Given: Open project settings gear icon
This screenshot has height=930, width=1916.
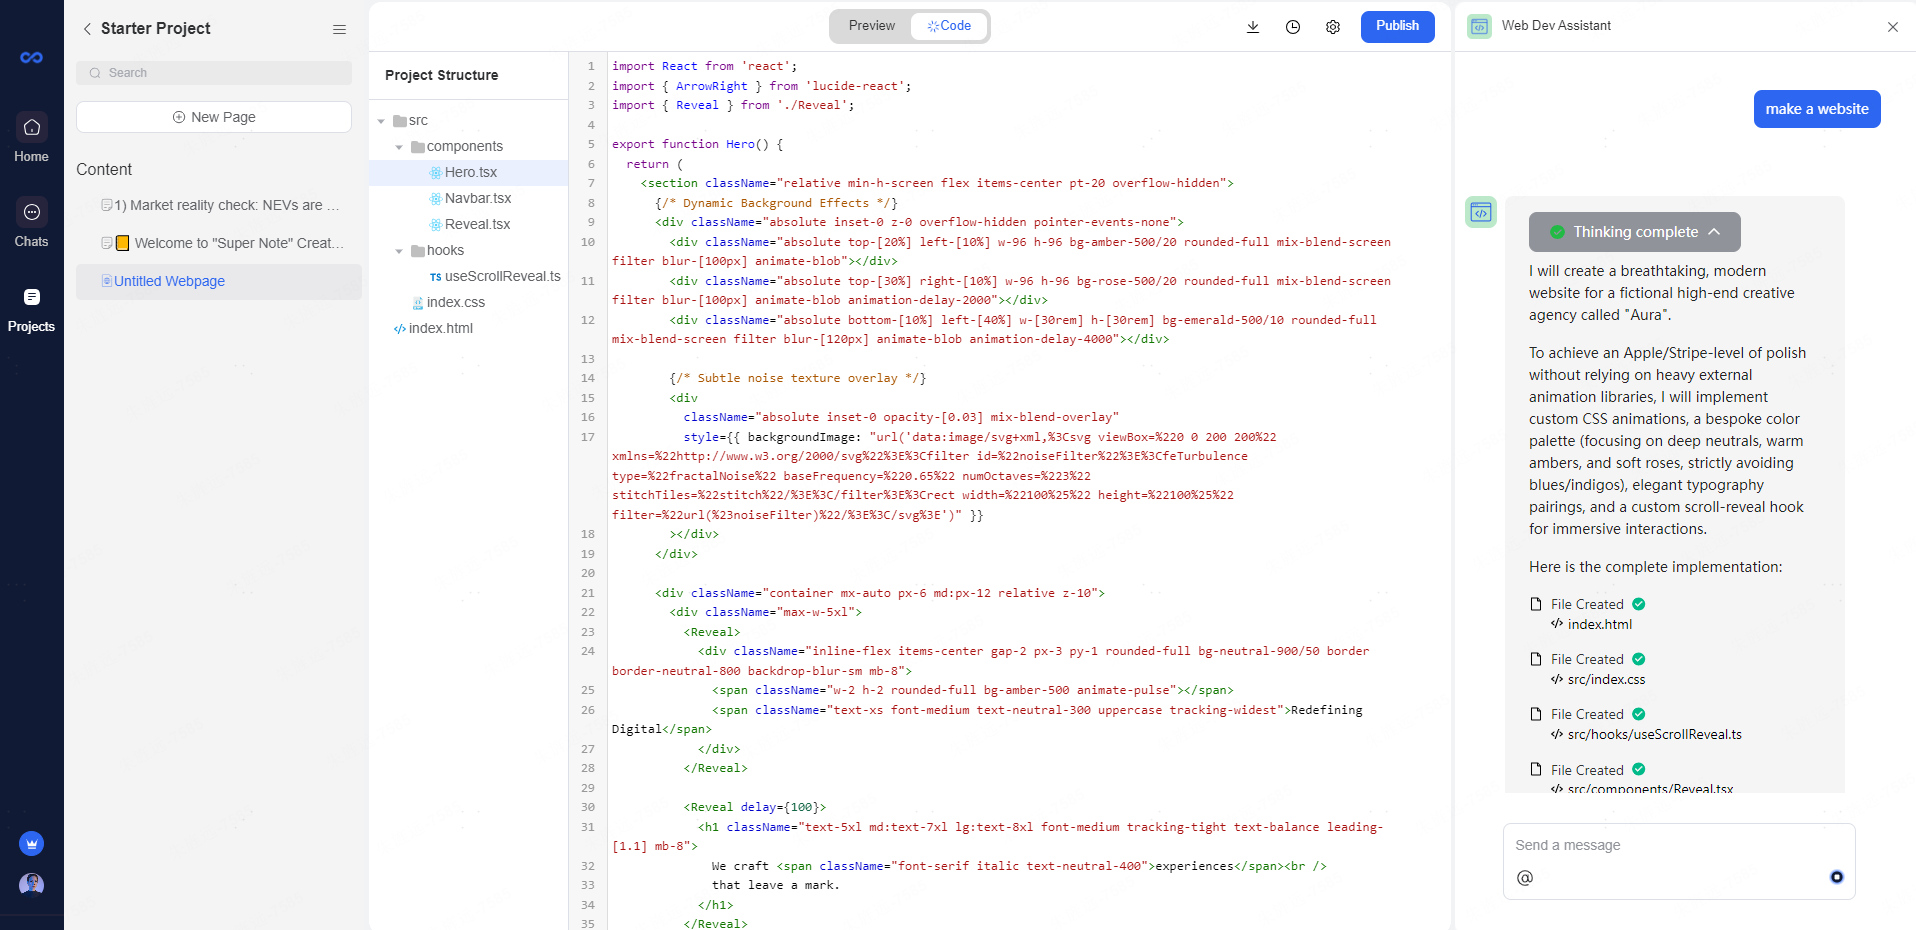Looking at the screenshot, I should [x=1332, y=27].
